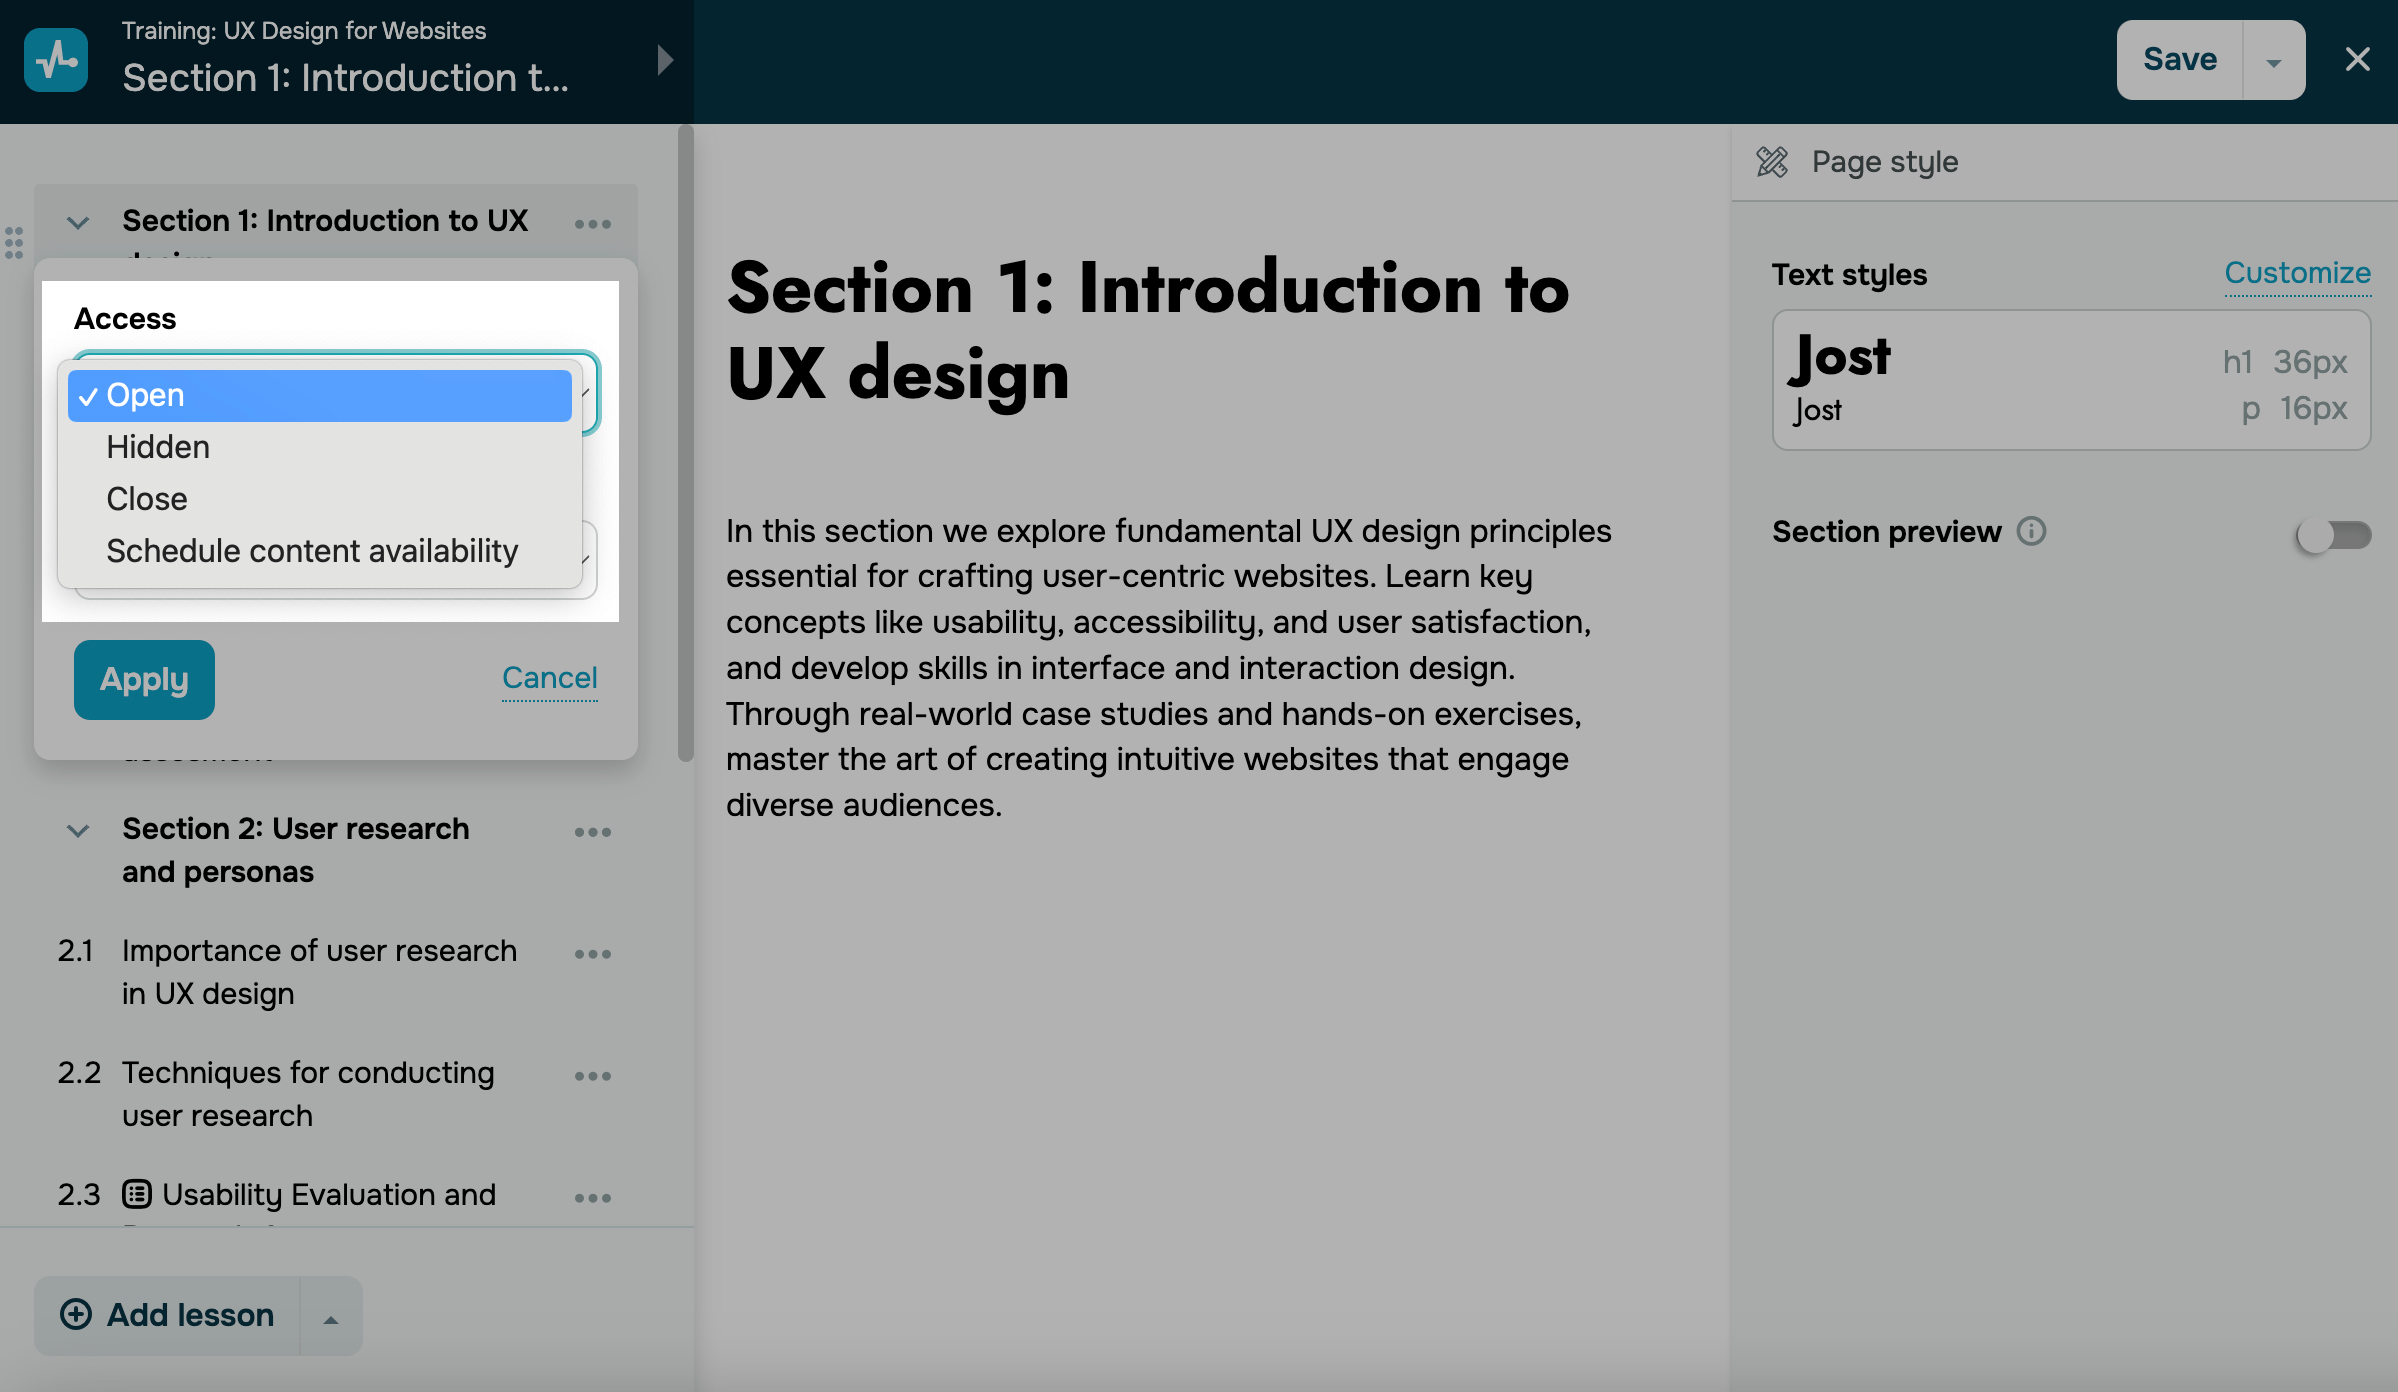Choose Close in the Access list
Viewport: 2398px width, 1392px height.
click(x=147, y=499)
